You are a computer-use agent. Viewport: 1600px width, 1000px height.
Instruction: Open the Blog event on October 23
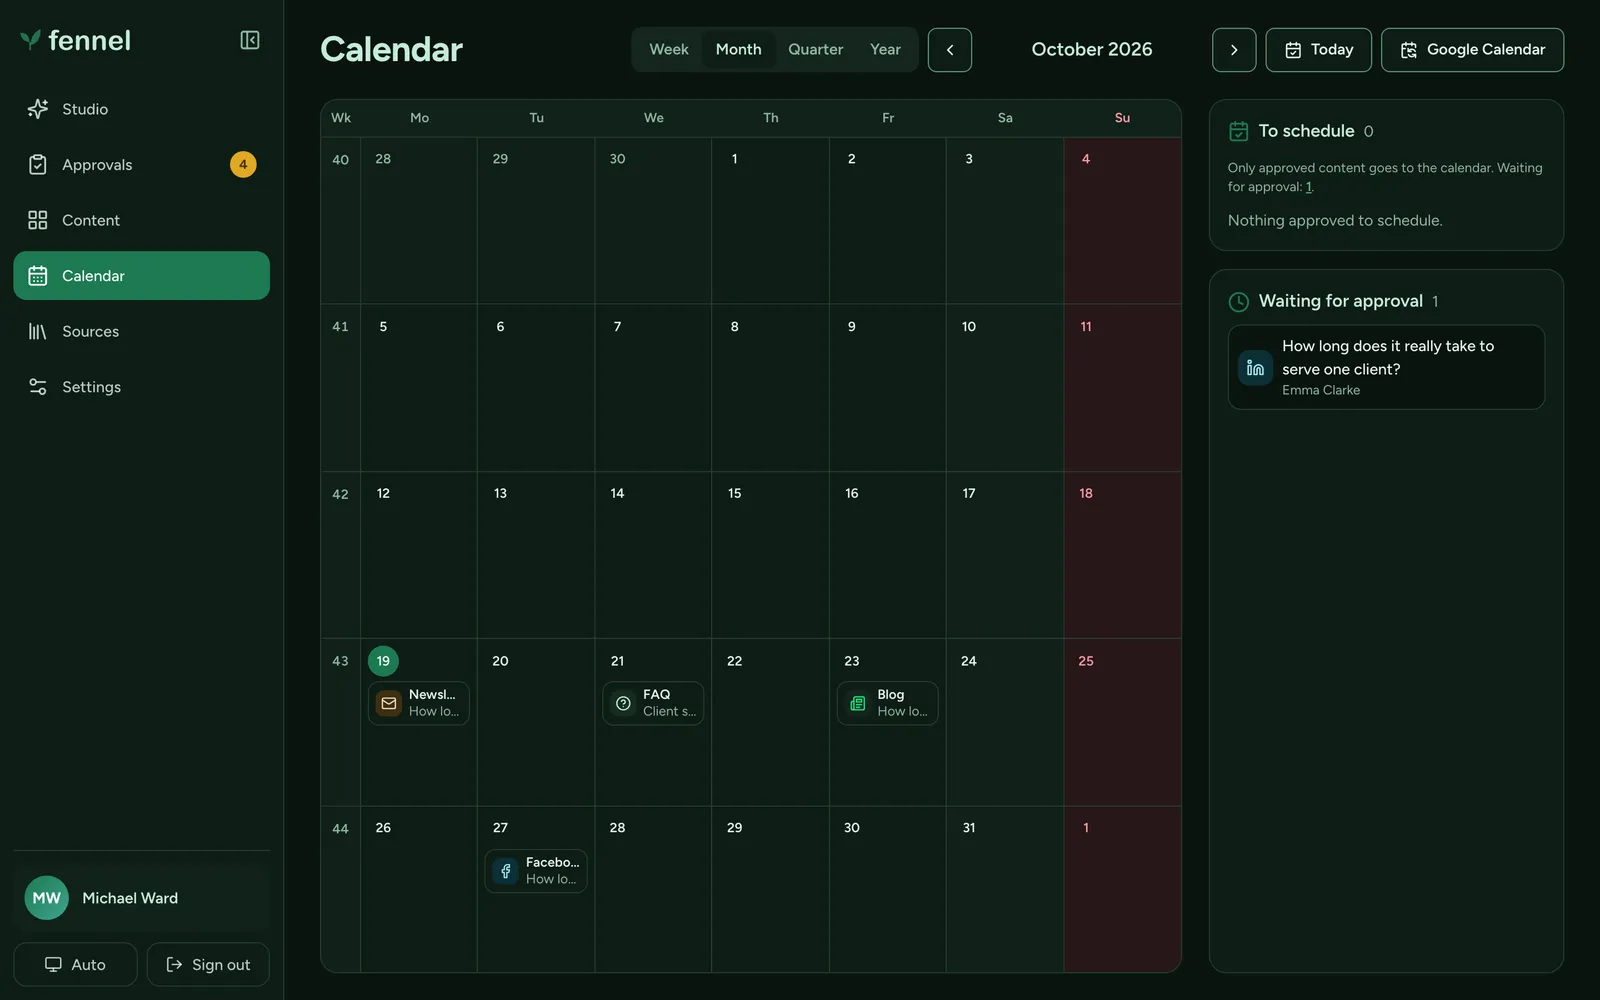coord(888,703)
